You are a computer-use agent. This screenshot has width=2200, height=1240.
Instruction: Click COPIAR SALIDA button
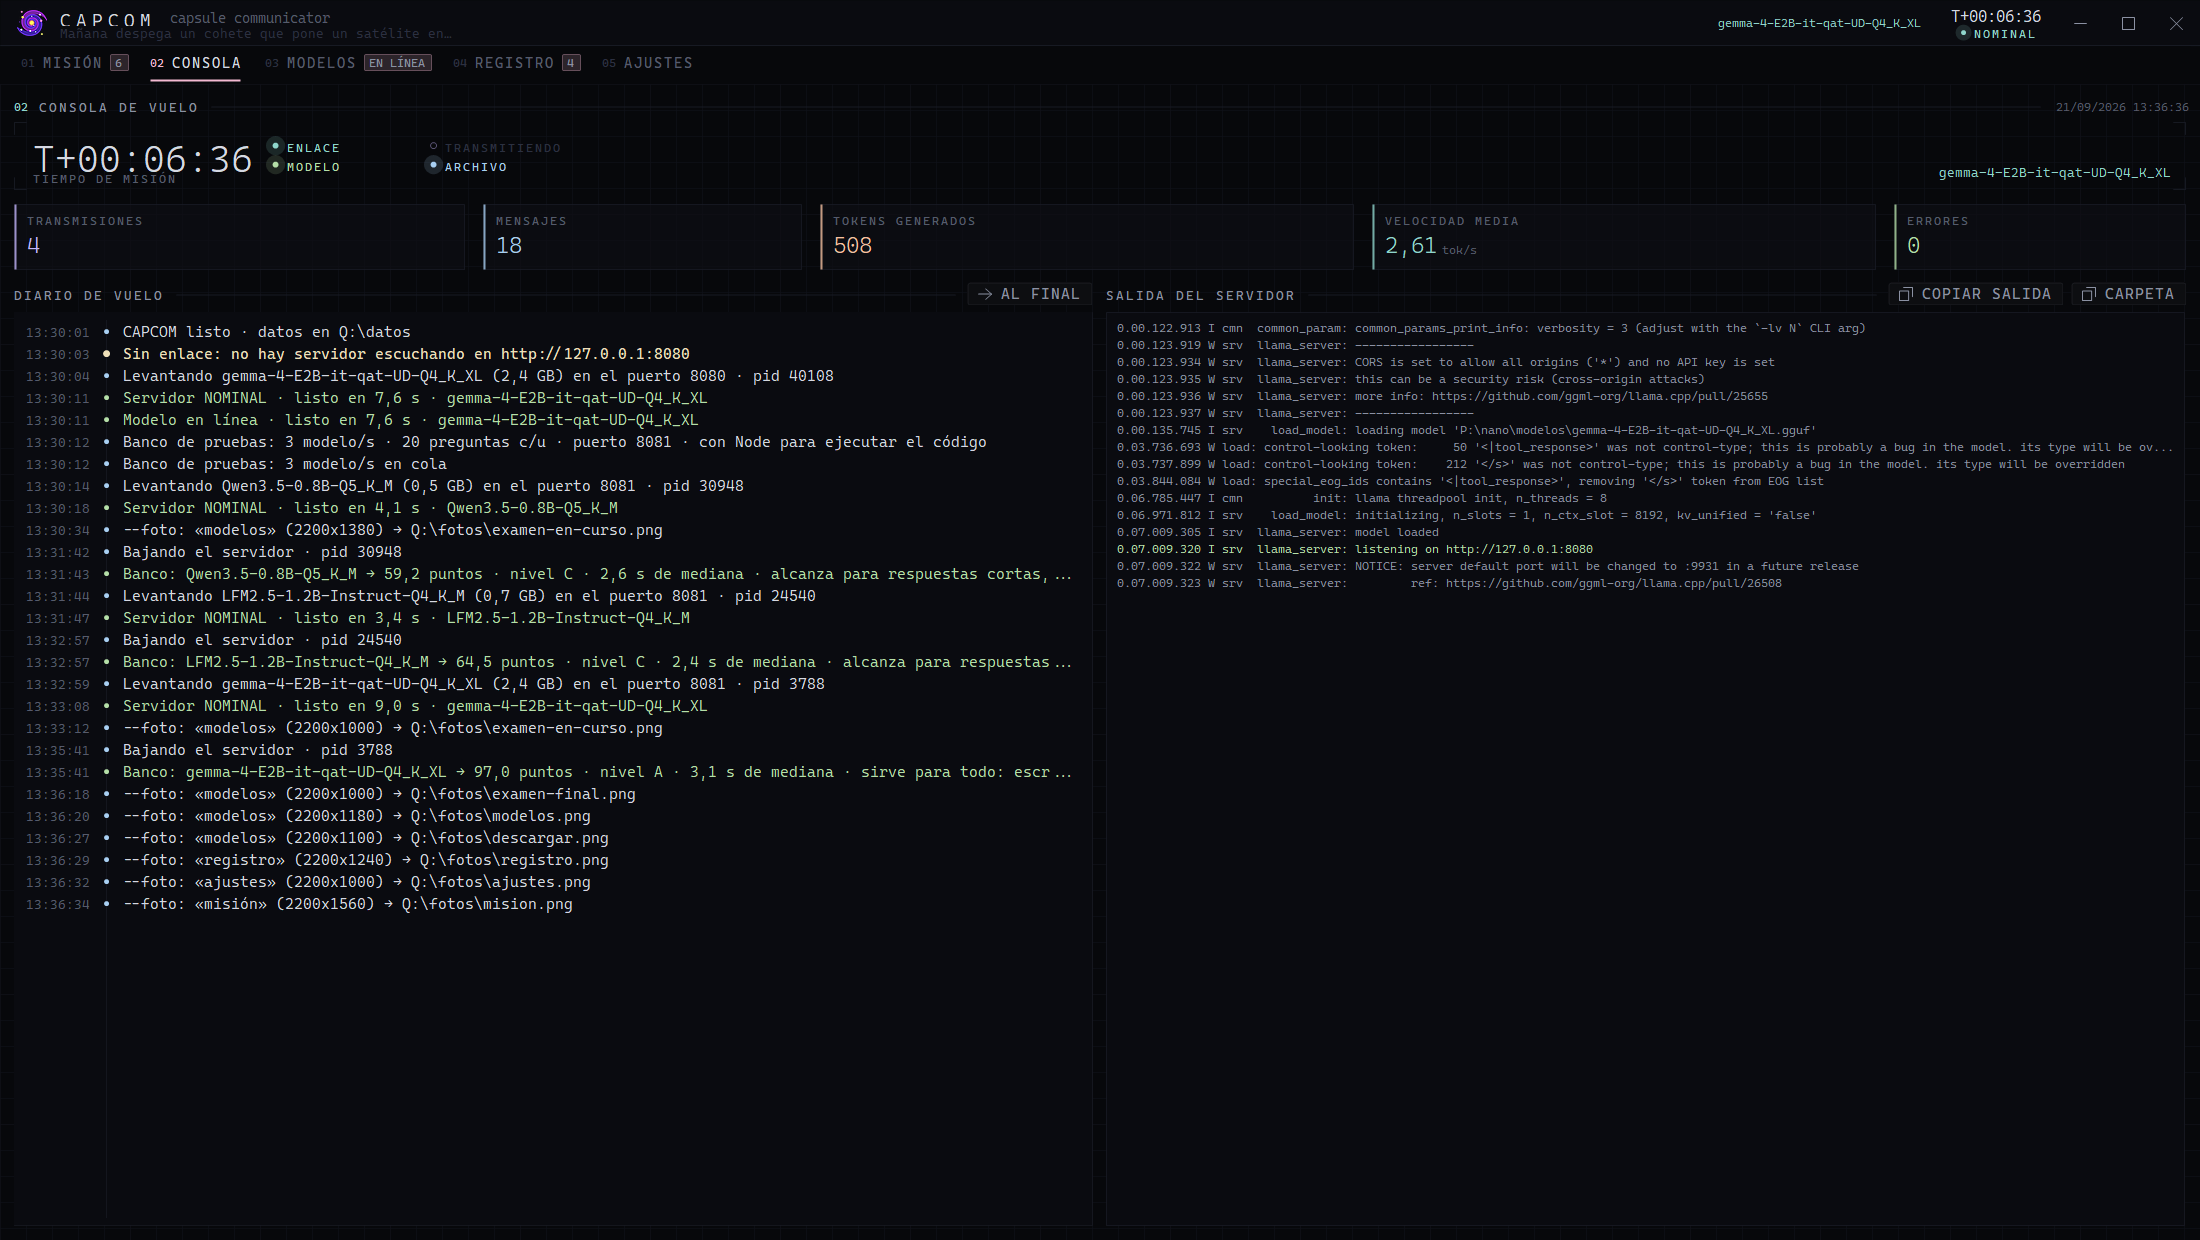1975,294
